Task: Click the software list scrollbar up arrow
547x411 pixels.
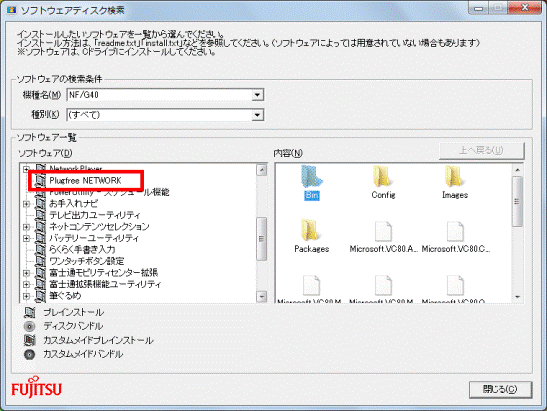Action: tap(262, 170)
